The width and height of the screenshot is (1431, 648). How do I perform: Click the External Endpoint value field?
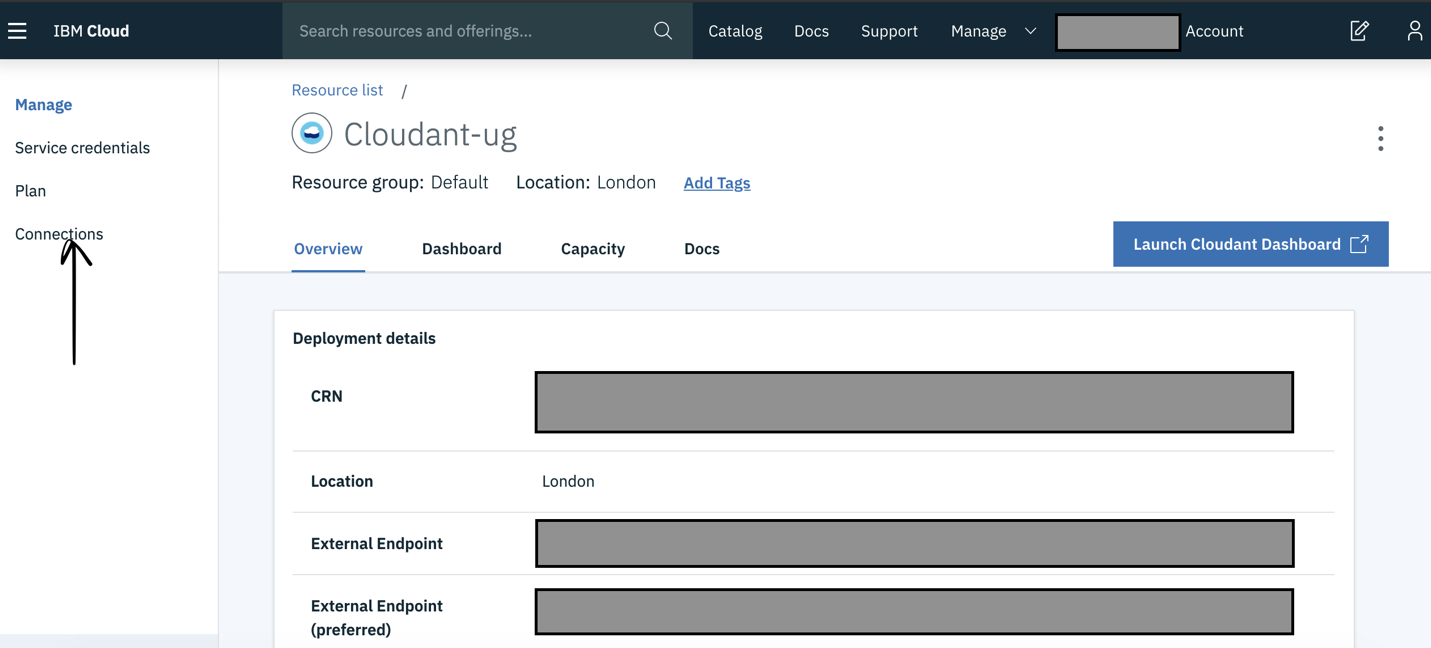914,543
